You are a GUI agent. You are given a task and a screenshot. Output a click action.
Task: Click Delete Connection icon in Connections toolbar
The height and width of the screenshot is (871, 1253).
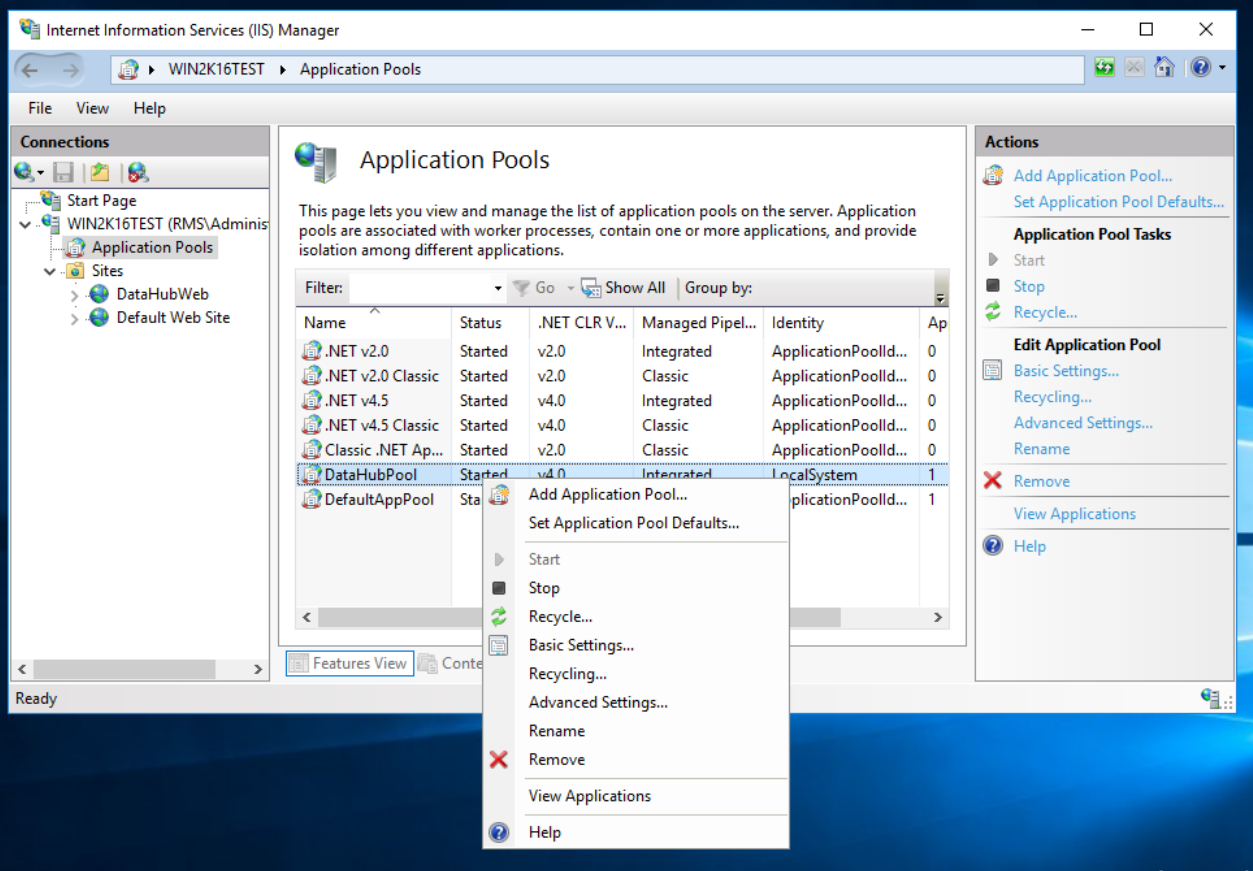coord(138,172)
